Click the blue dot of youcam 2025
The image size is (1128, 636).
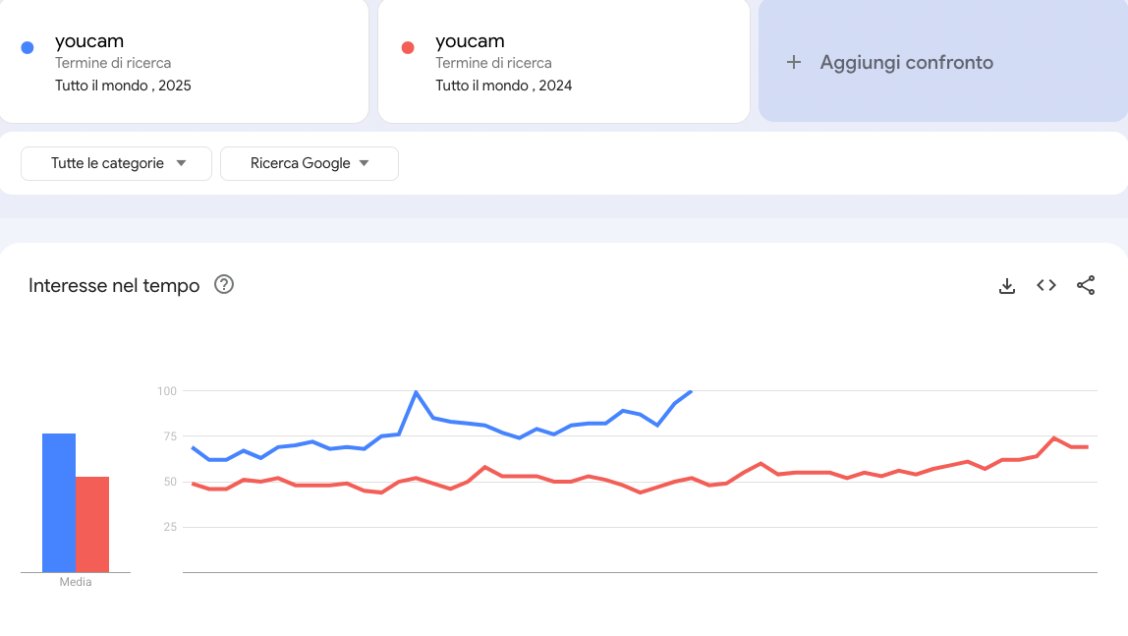tap(27, 47)
